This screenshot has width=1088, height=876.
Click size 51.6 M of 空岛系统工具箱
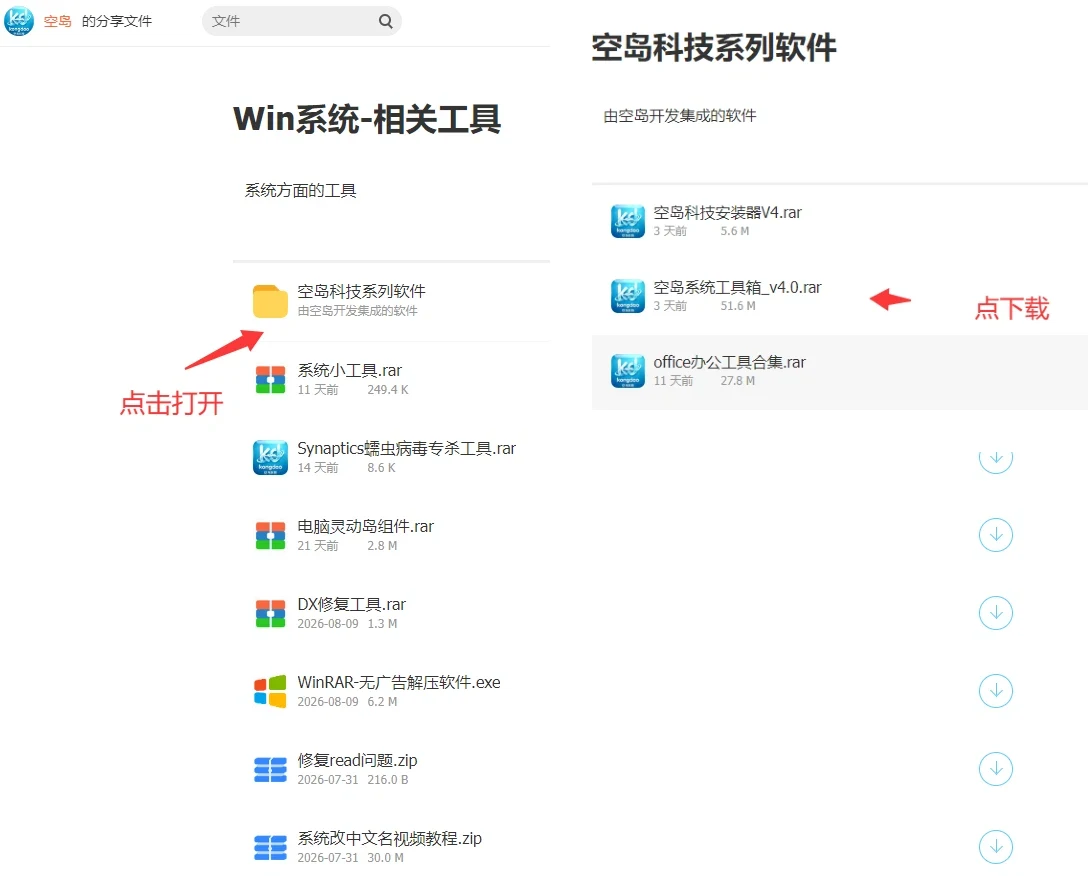[x=738, y=306]
